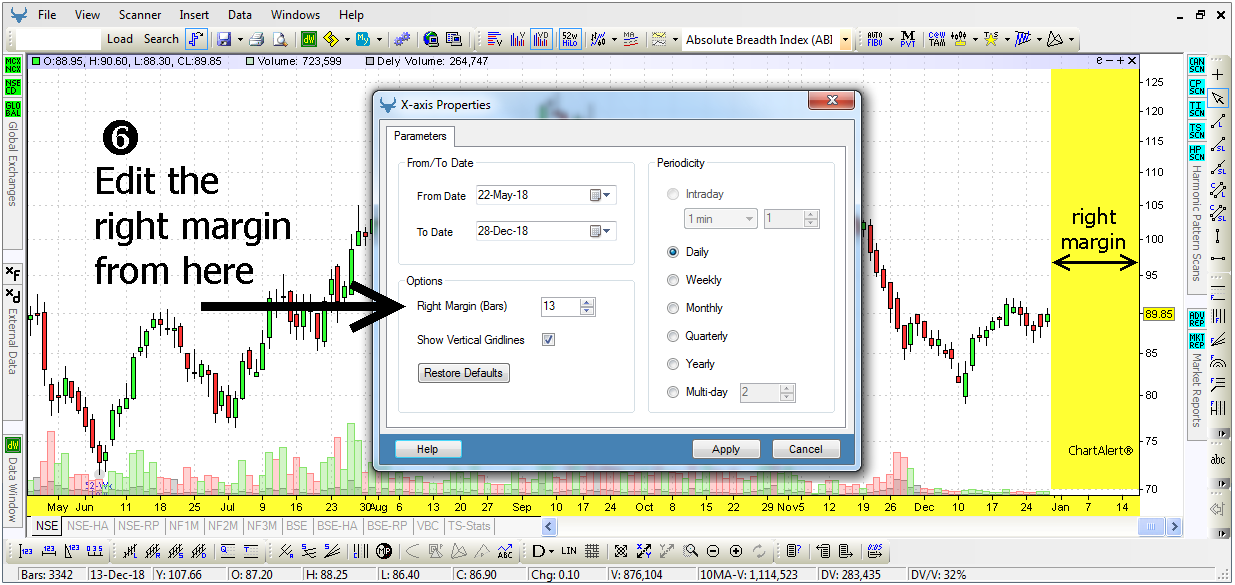1235x585 pixels.
Task: Click the print toolbar icon
Action: 256,39
